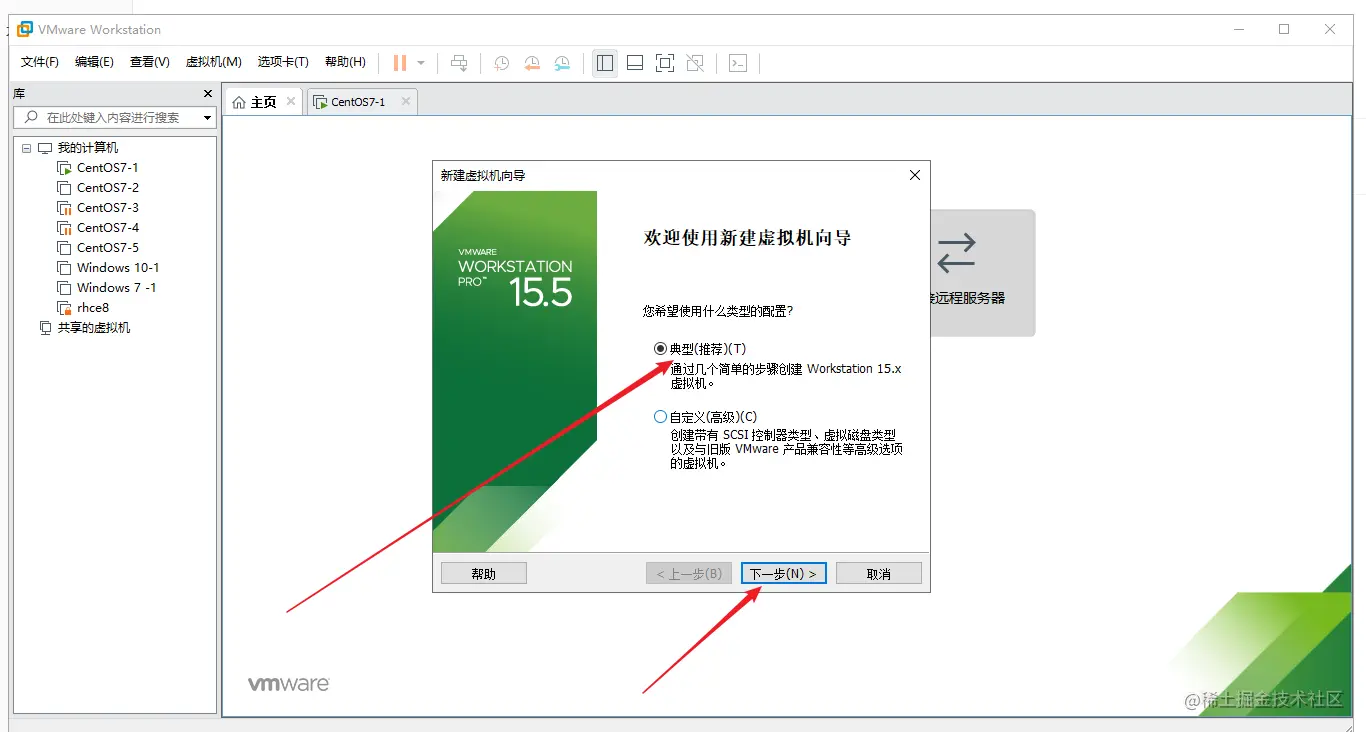Click the revert to snapshot icon
The height and width of the screenshot is (732, 1366).
click(x=532, y=63)
